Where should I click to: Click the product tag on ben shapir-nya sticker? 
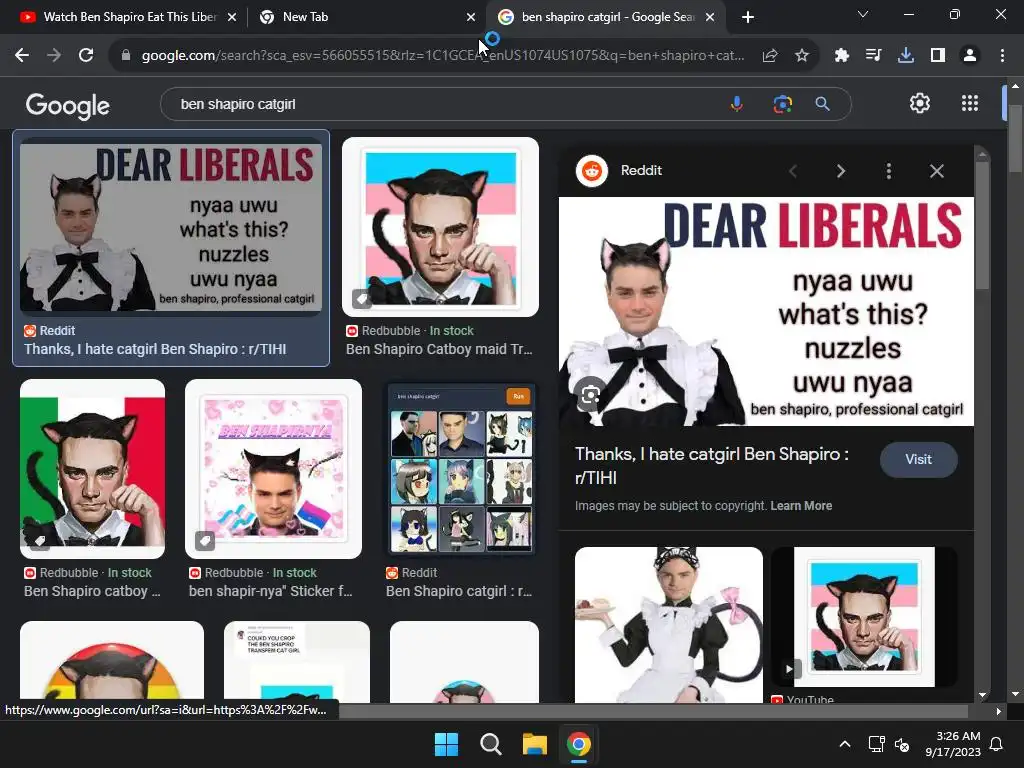[204, 541]
